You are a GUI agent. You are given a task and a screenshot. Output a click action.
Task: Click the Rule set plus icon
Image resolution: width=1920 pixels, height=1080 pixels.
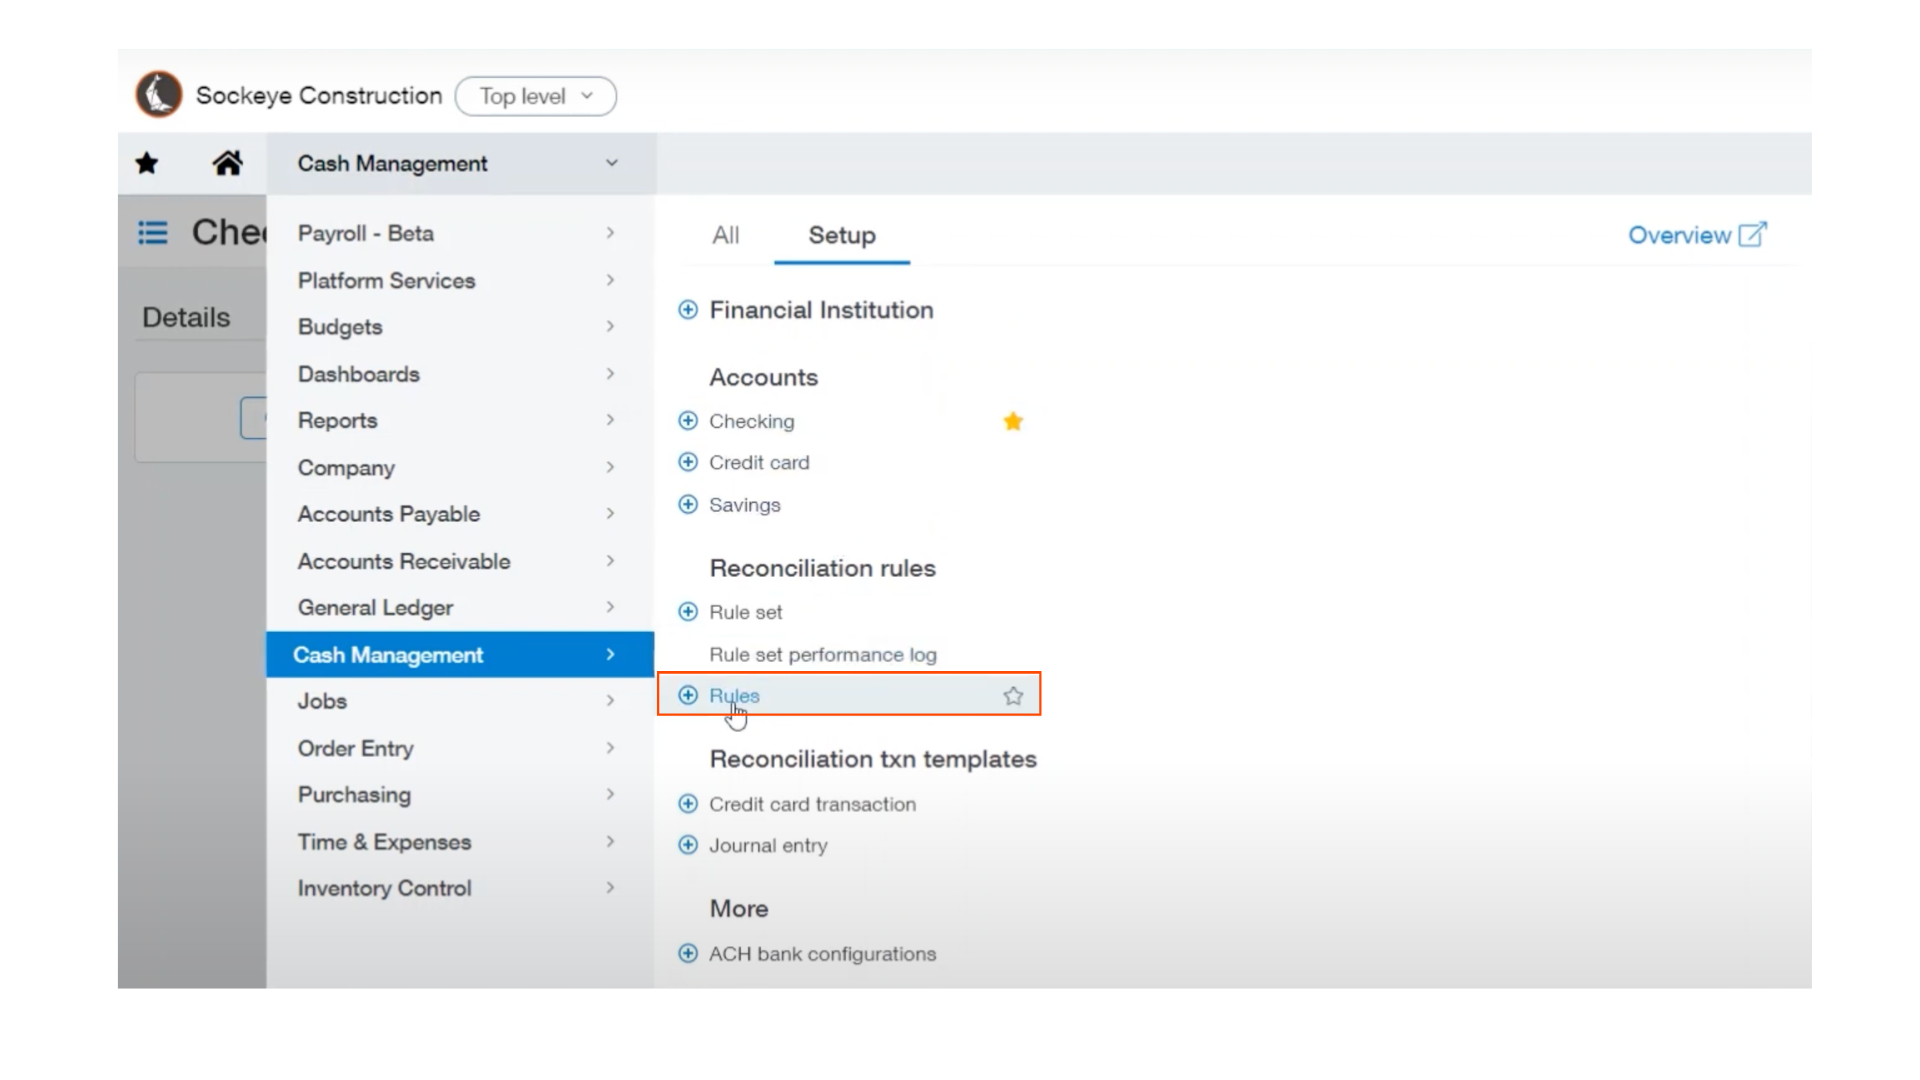[687, 611]
